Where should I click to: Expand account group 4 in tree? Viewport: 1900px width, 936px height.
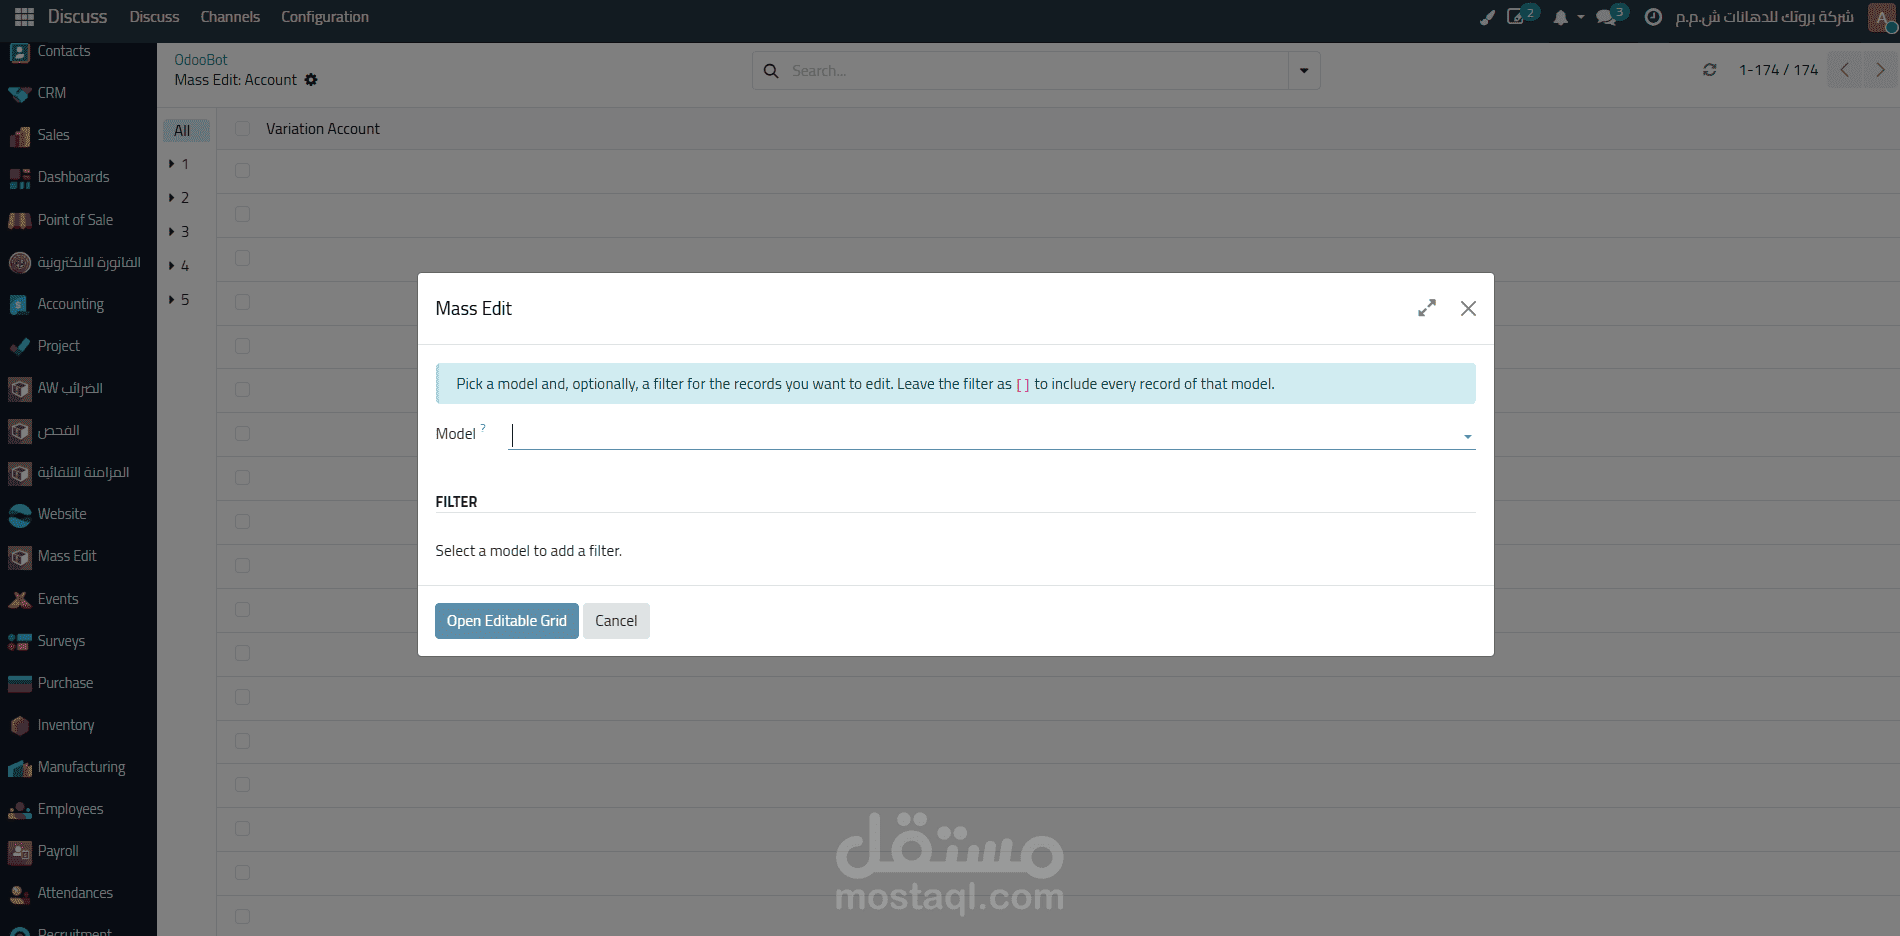[x=172, y=266]
